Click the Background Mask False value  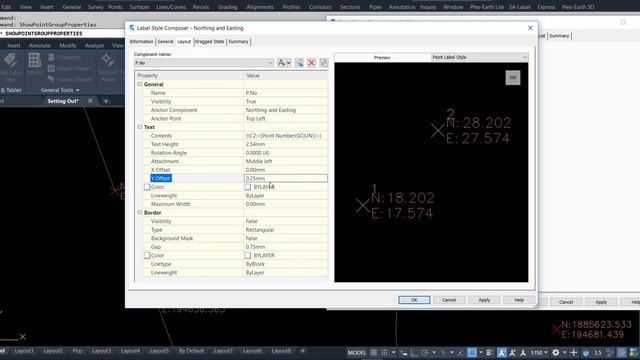pyautogui.click(x=286, y=238)
